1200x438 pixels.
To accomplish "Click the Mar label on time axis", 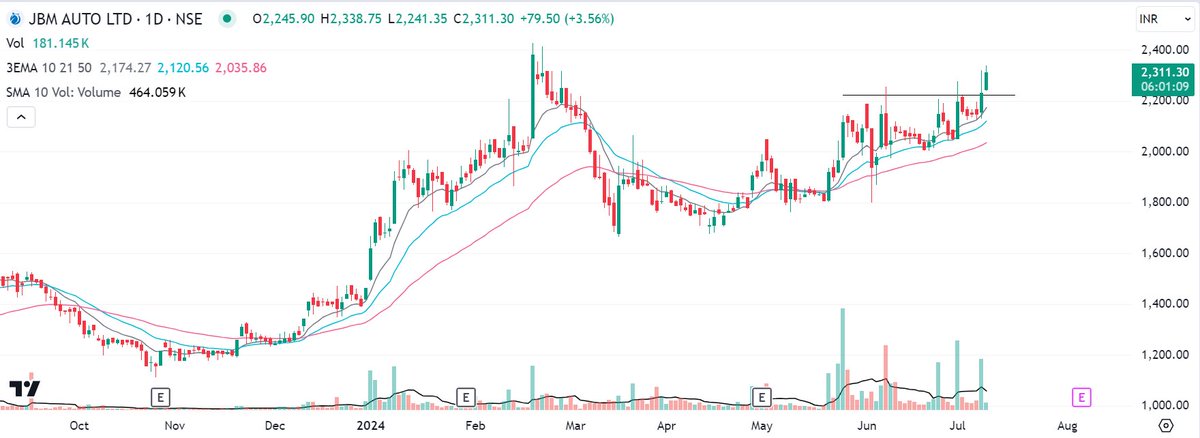I will coord(575,426).
